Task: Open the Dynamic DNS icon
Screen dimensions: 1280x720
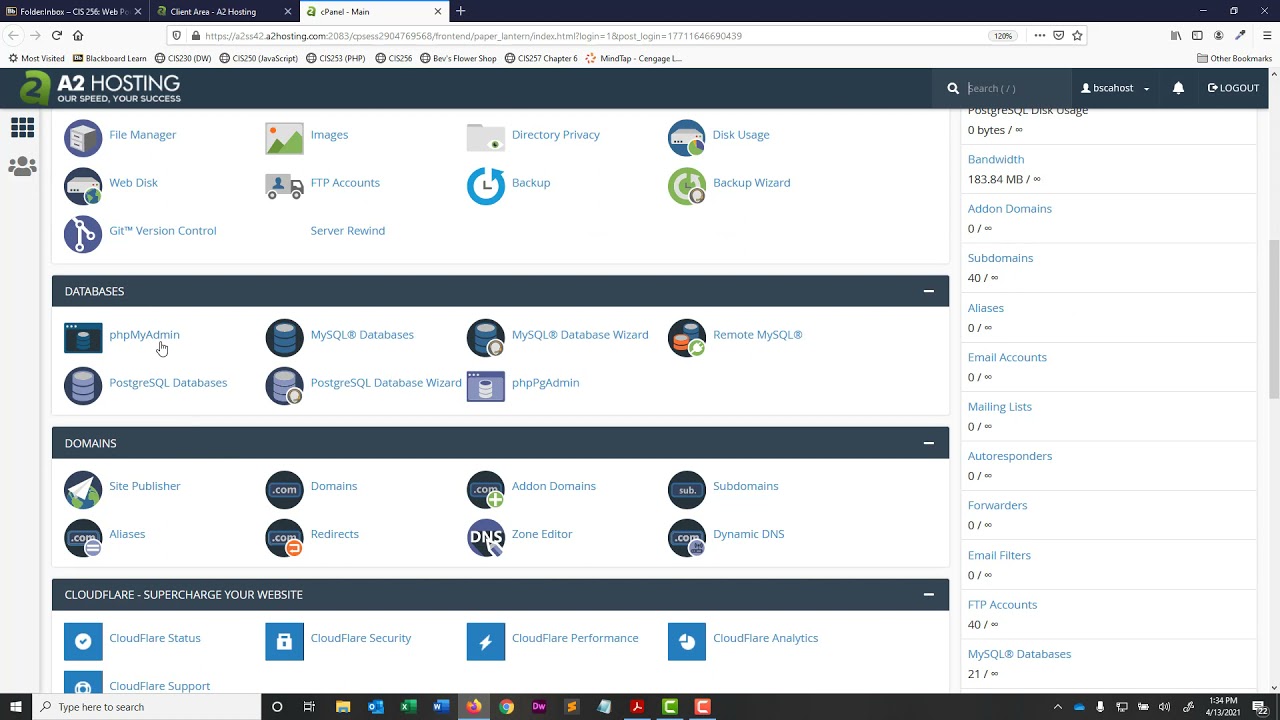Action: [687, 537]
